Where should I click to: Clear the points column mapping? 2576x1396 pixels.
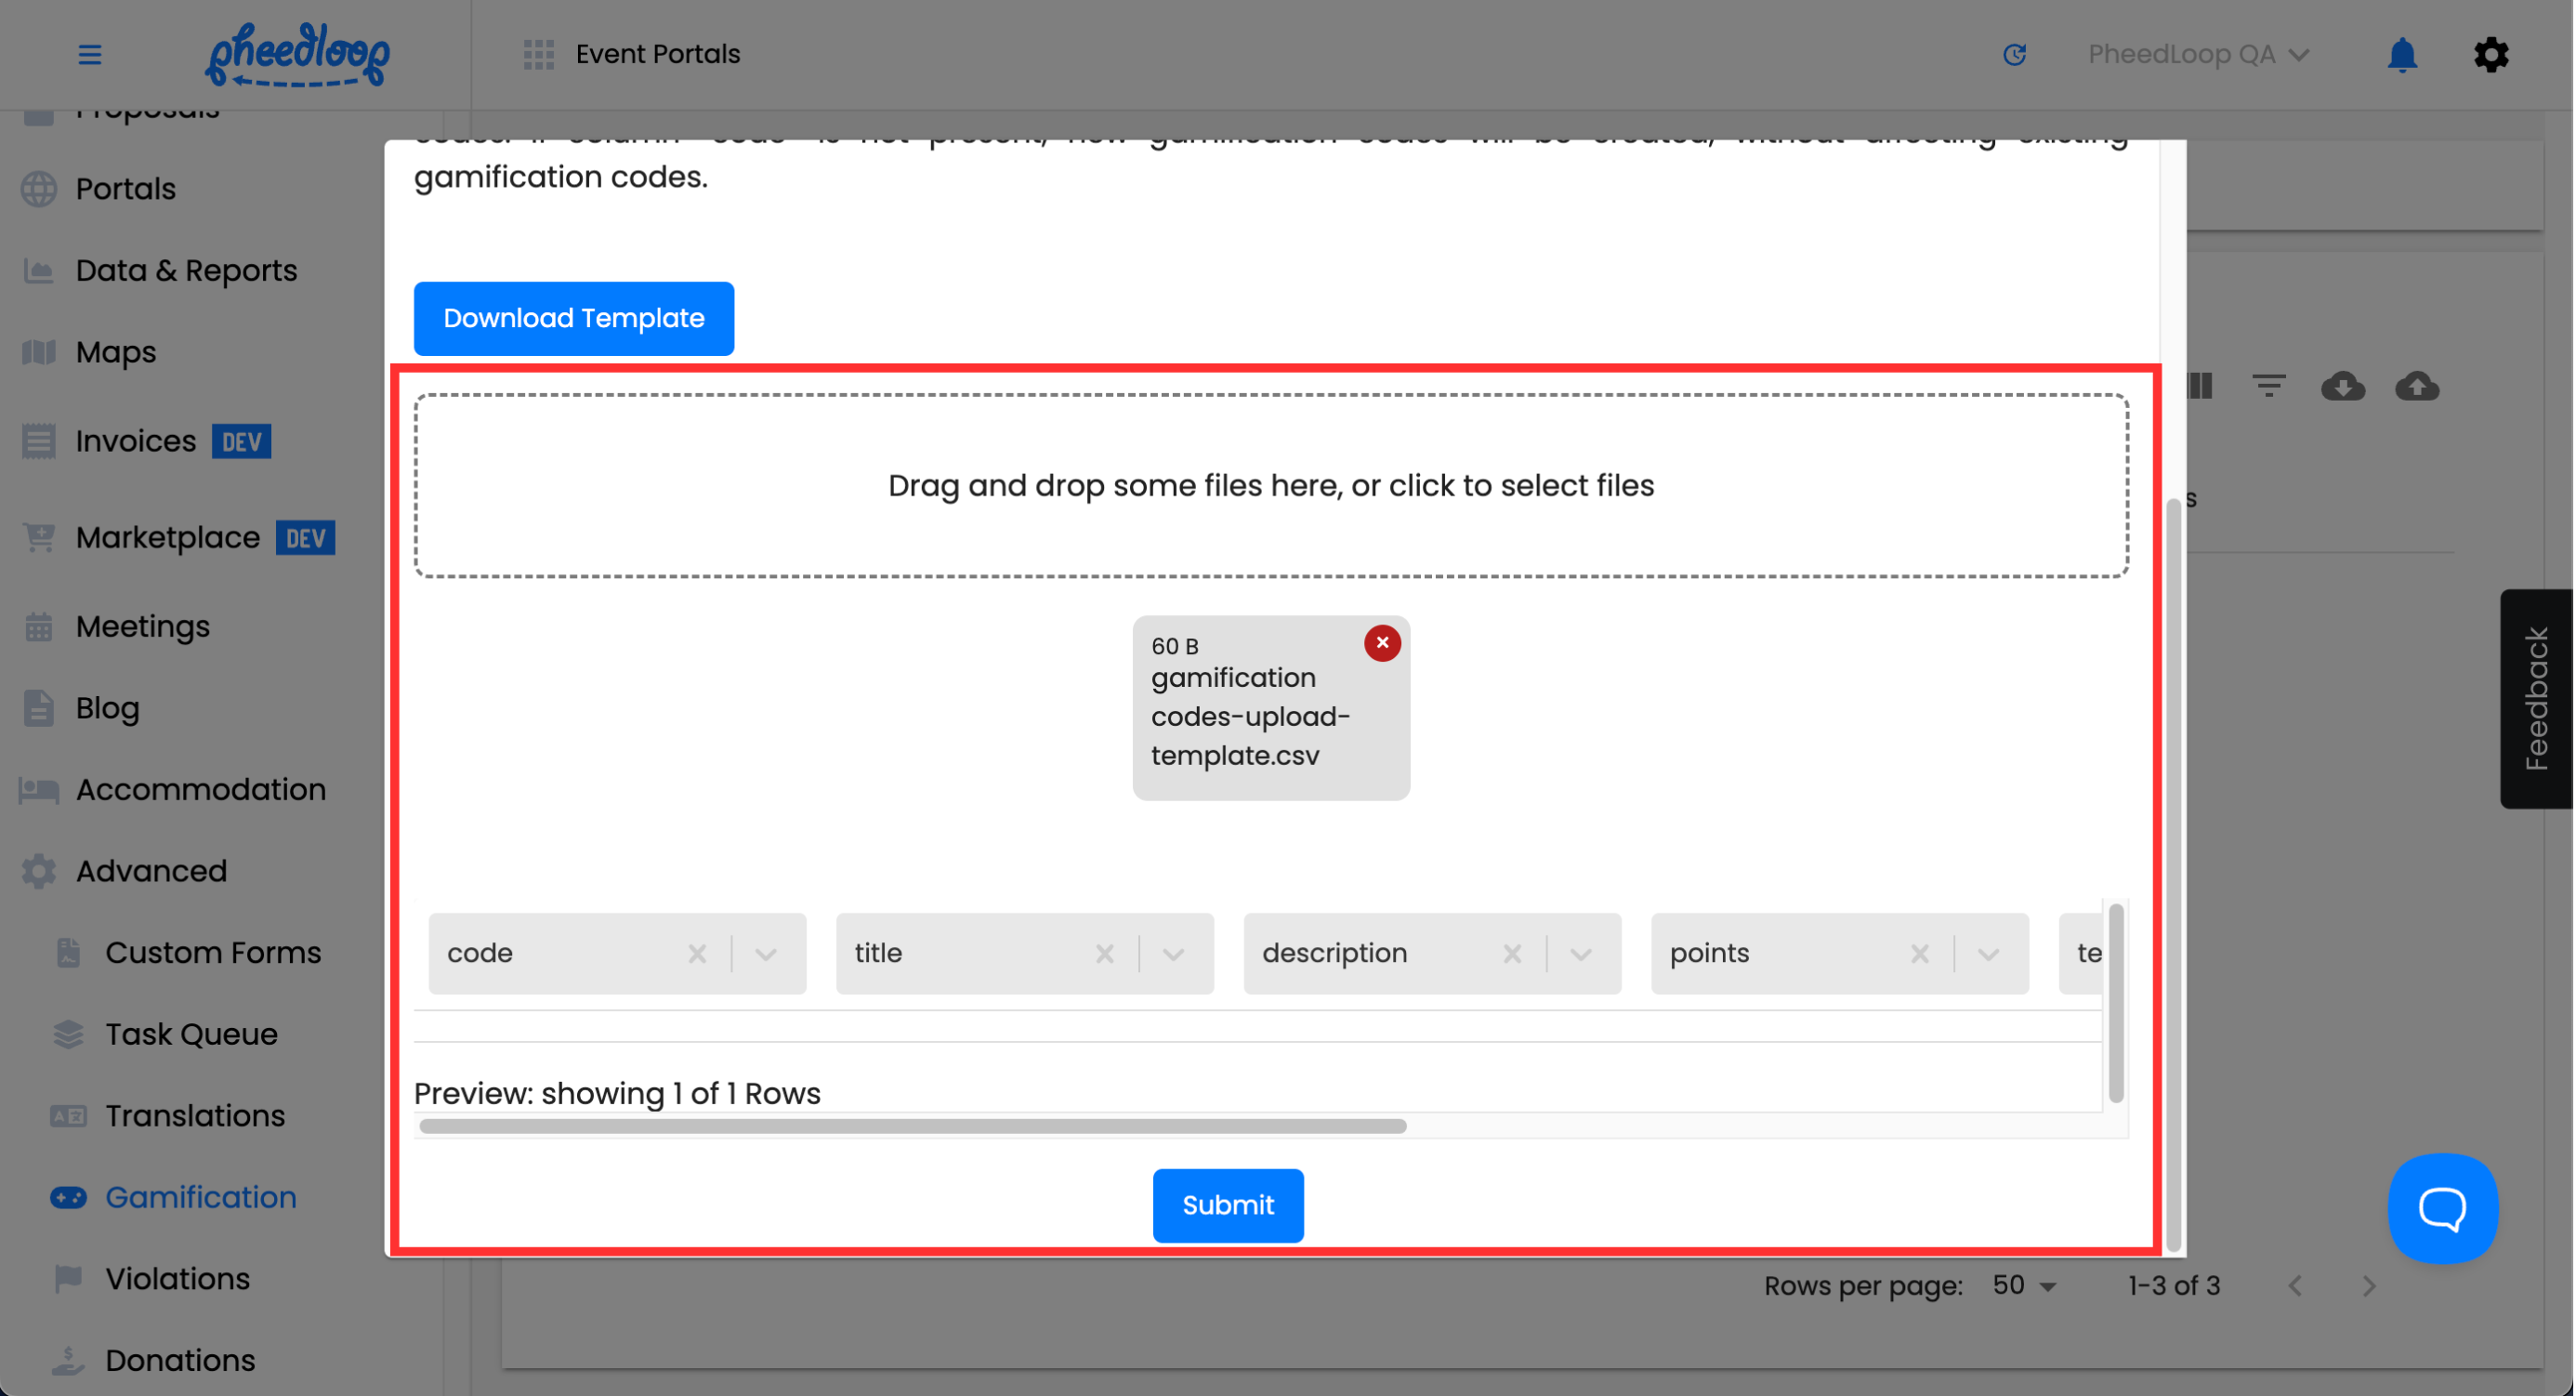pyautogui.click(x=1919, y=954)
